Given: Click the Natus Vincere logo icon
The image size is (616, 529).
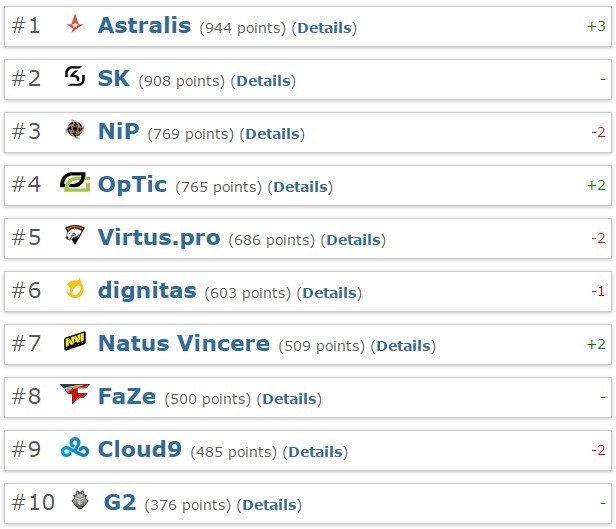Looking at the screenshot, I should tap(75, 343).
